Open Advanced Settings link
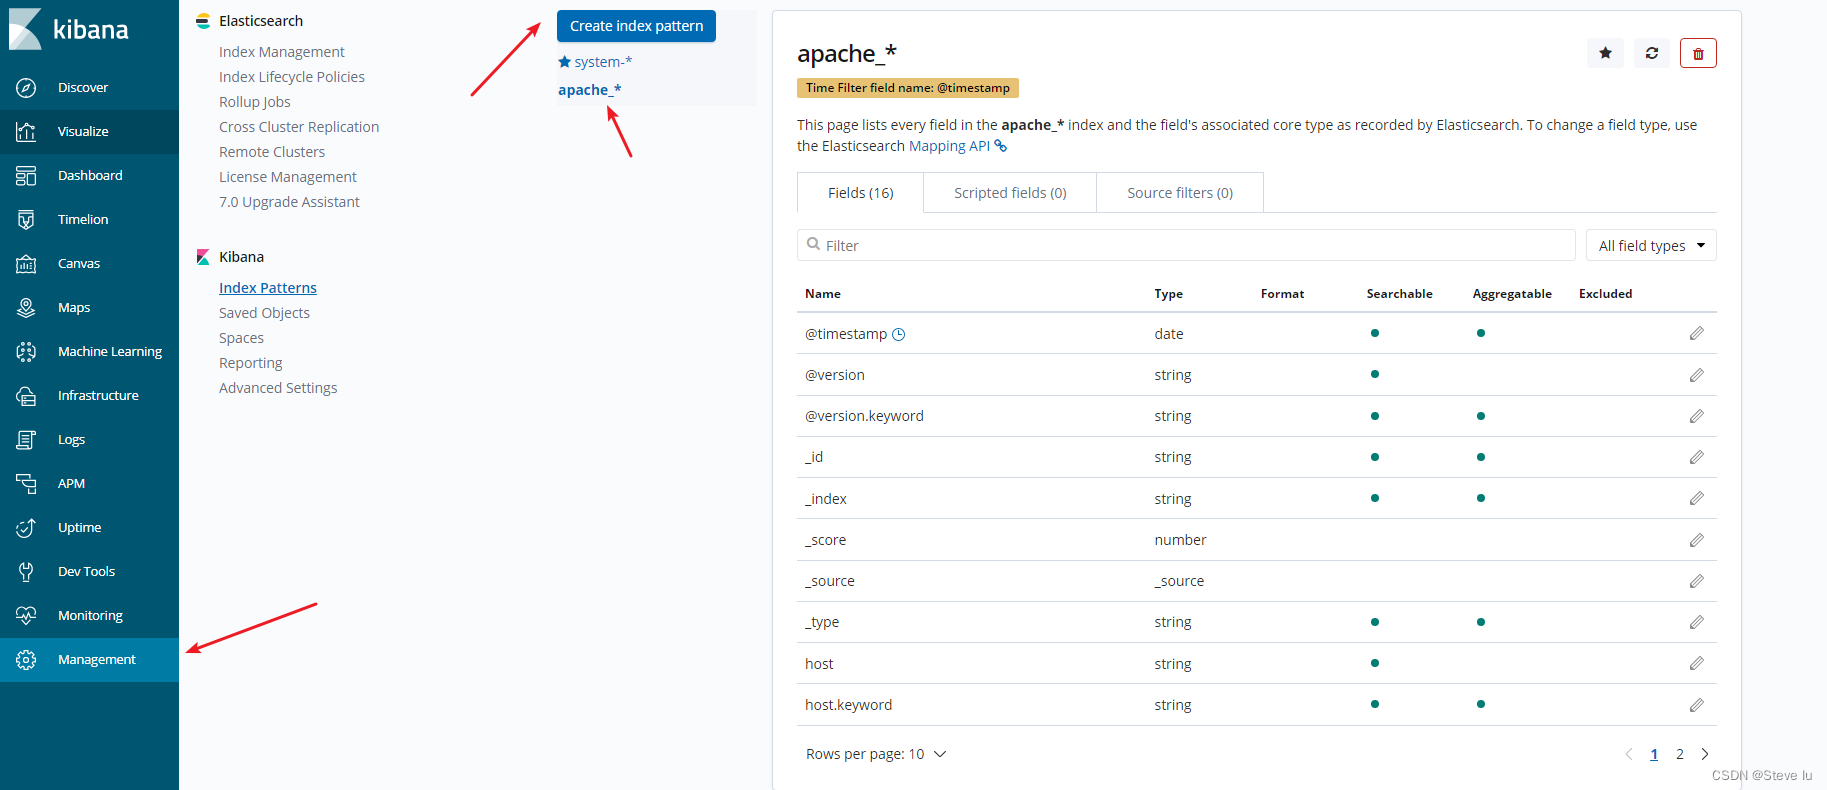 coord(278,388)
